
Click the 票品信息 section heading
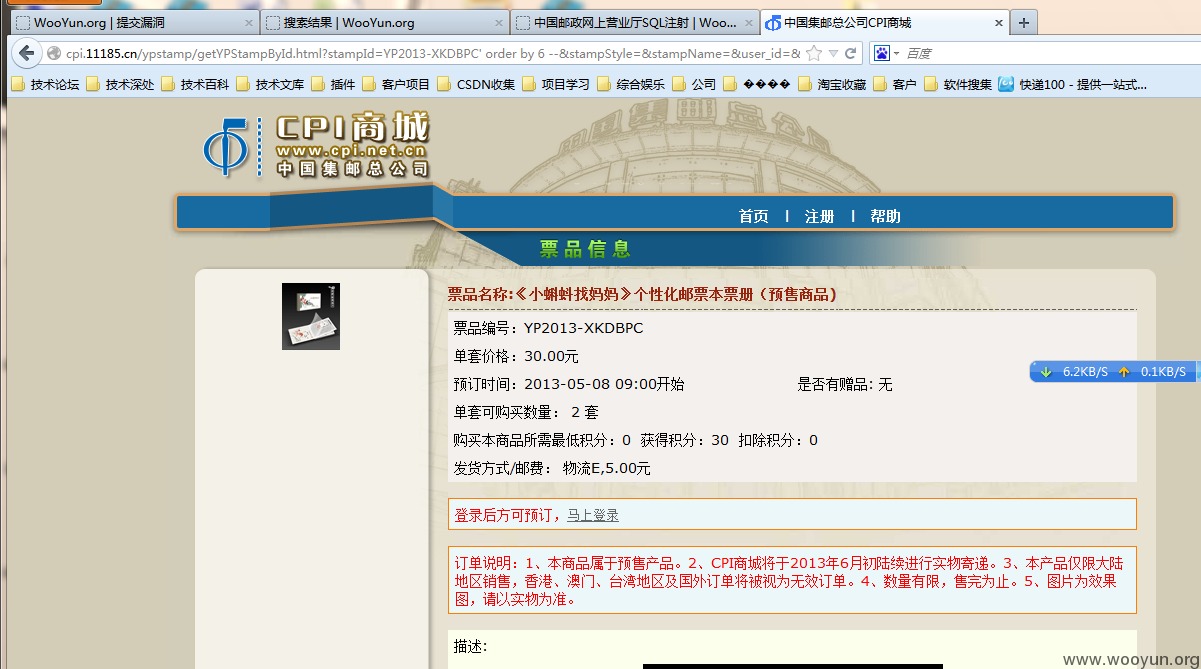585,249
